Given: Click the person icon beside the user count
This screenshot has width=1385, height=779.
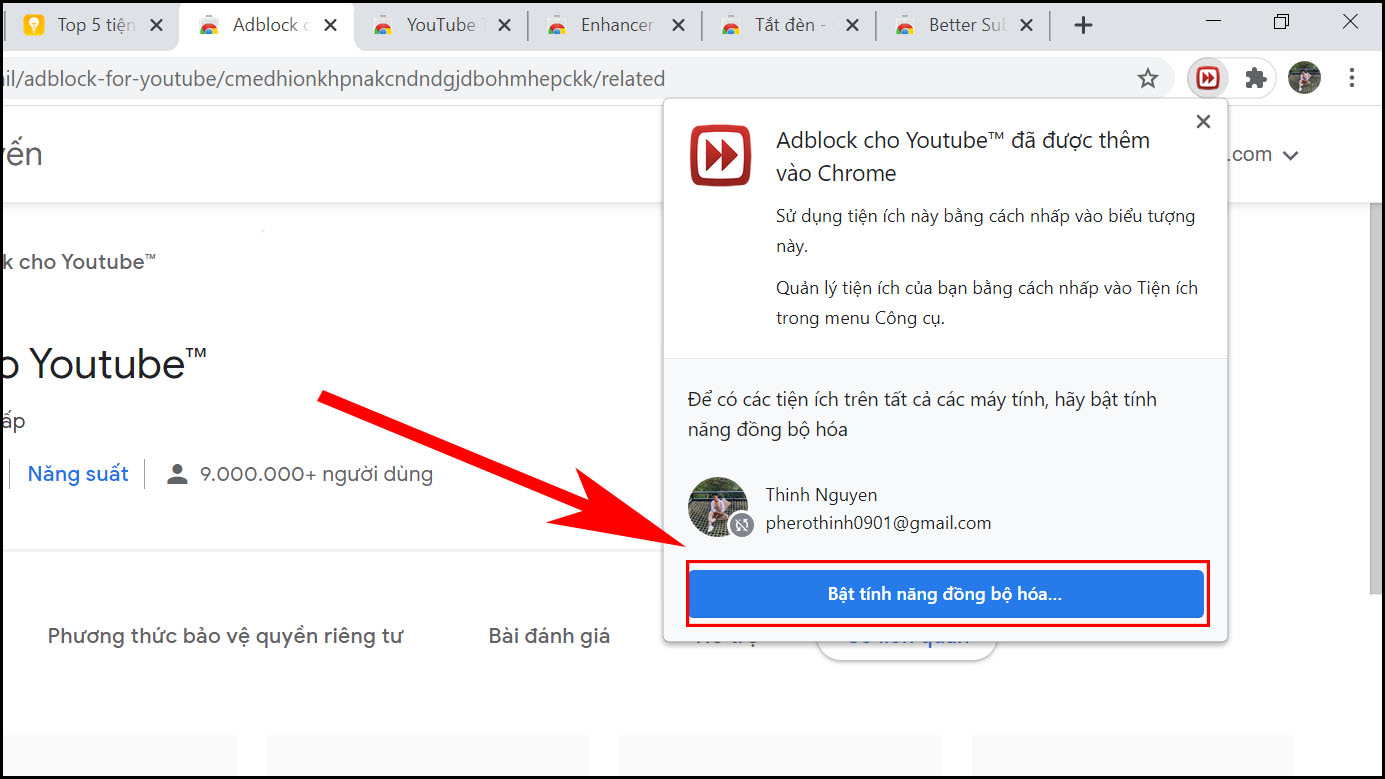Looking at the screenshot, I should pyautogui.click(x=177, y=473).
